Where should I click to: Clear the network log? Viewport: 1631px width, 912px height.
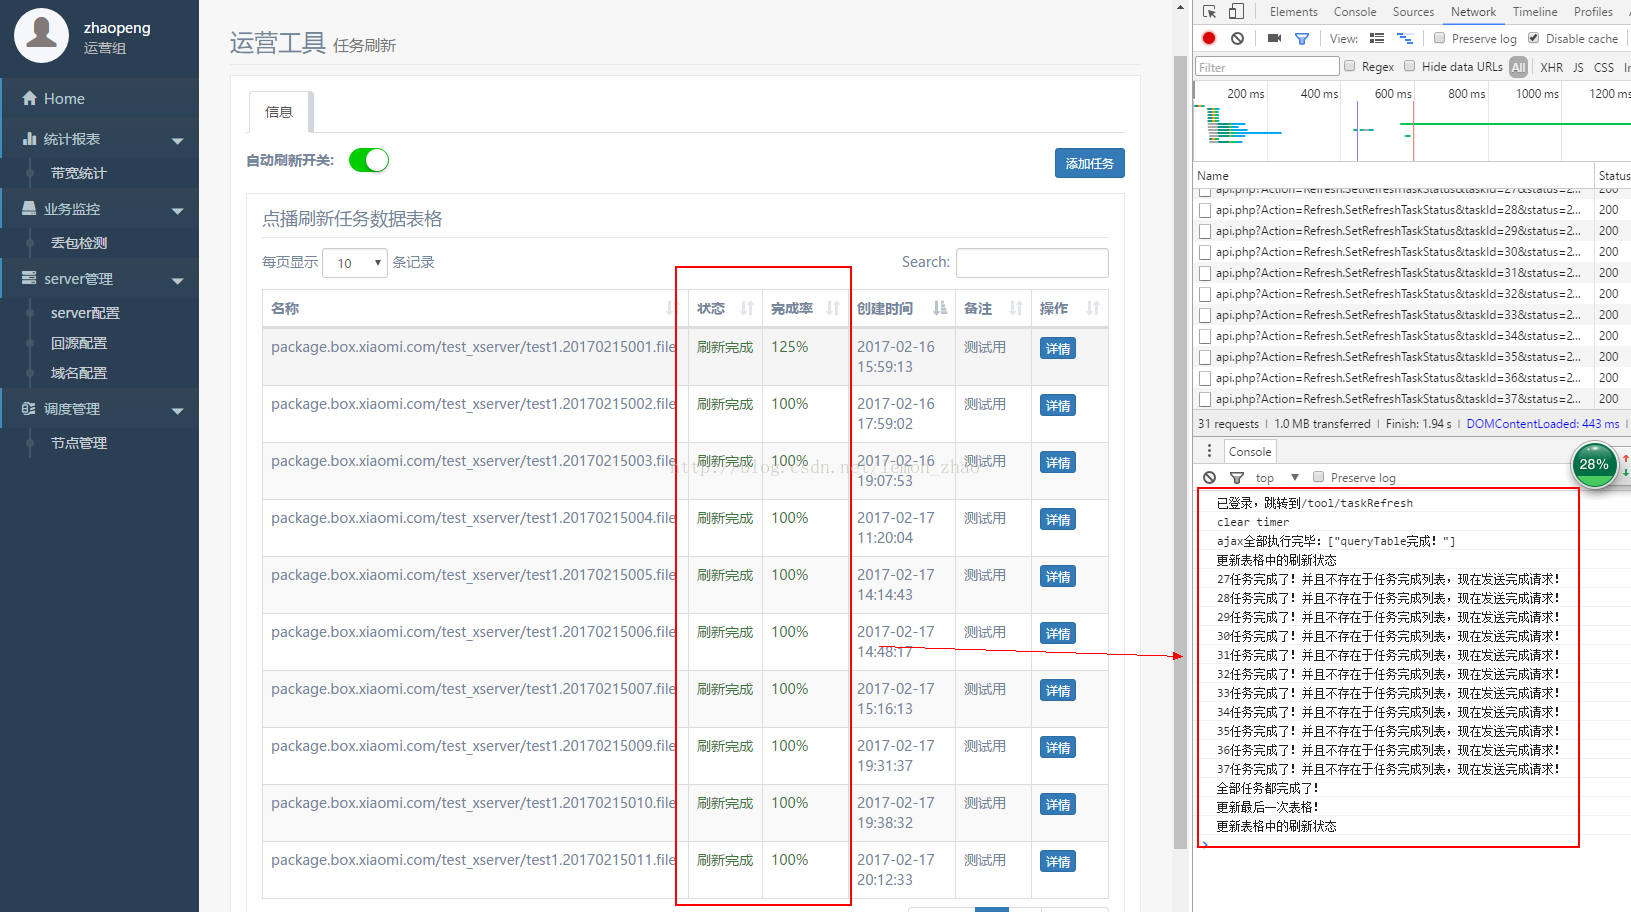click(x=1238, y=38)
